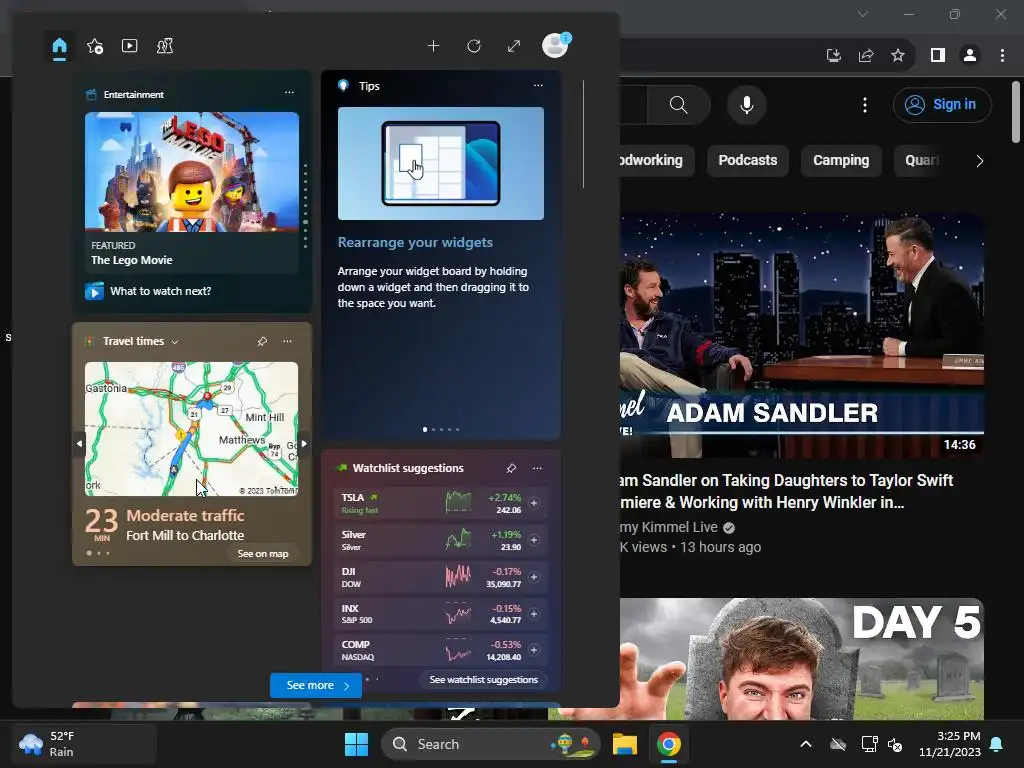Image resolution: width=1024 pixels, height=768 pixels.
Task: Open the widgets Home tab
Action: coord(59,46)
